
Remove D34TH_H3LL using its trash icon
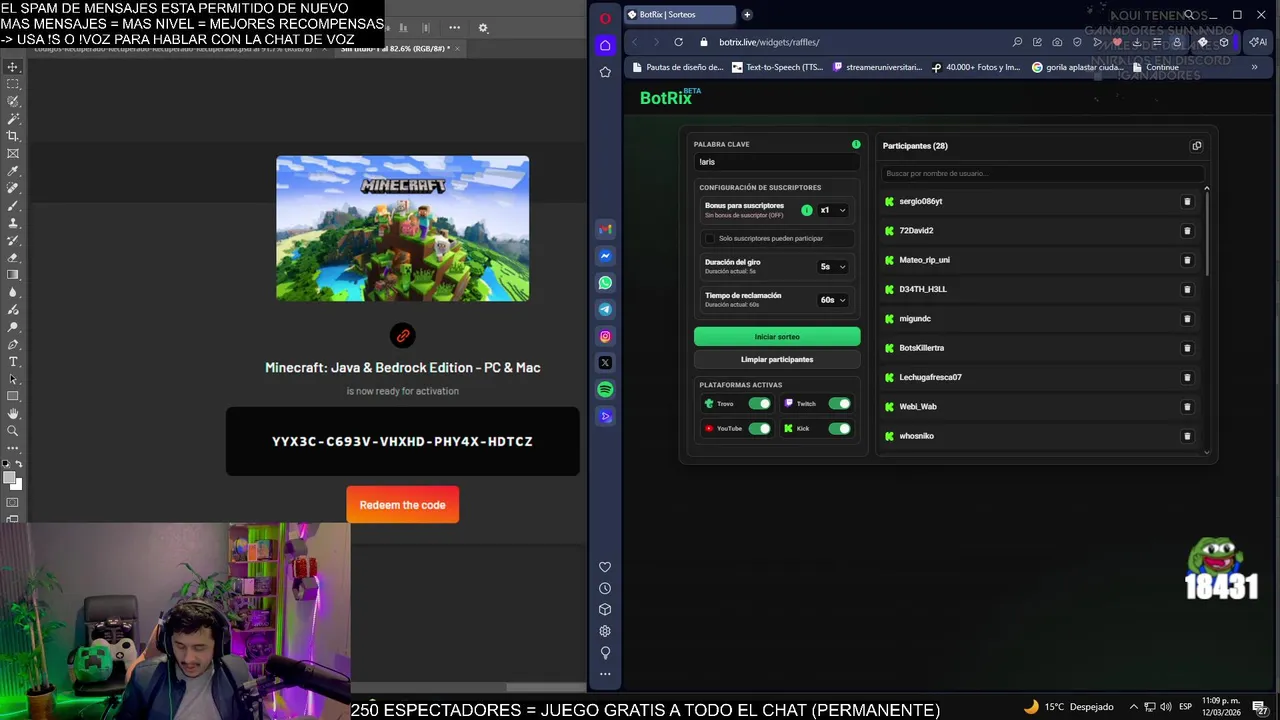(x=1187, y=289)
